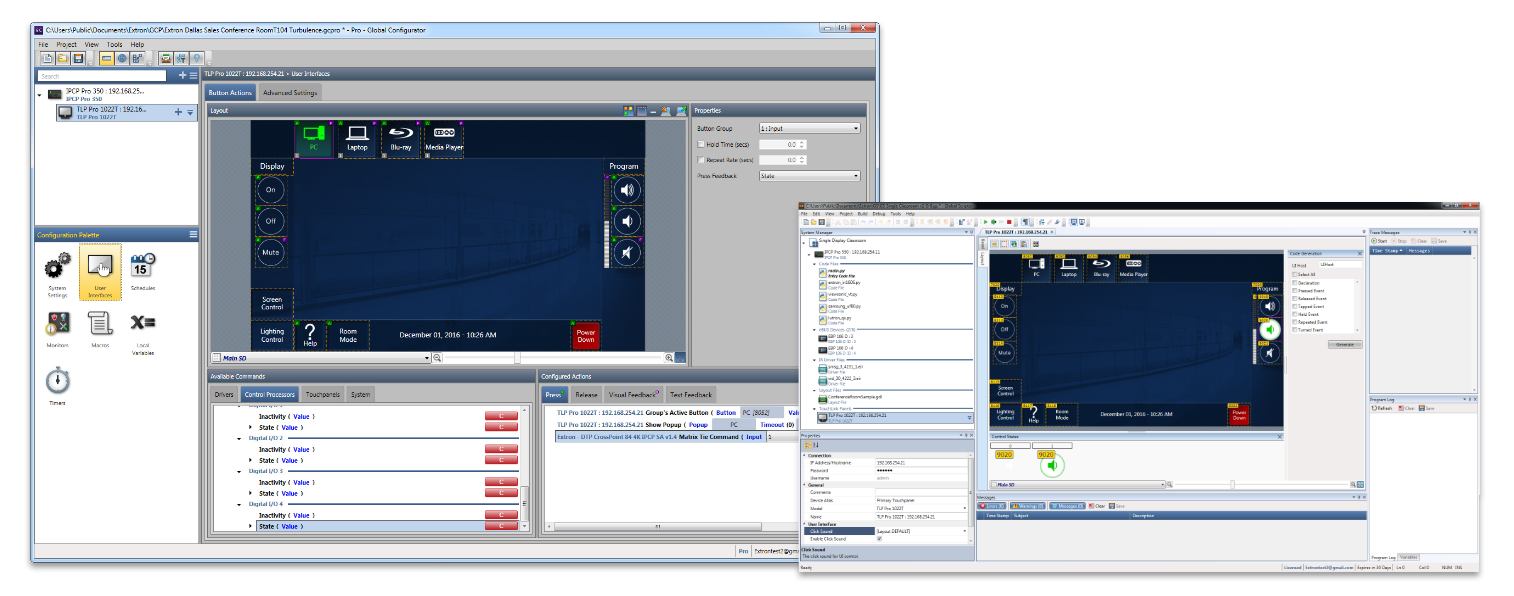Collapse IPCP Pro 350 tree node in Configurator
Viewport: 1514px width, 596px height.
pos(40,95)
